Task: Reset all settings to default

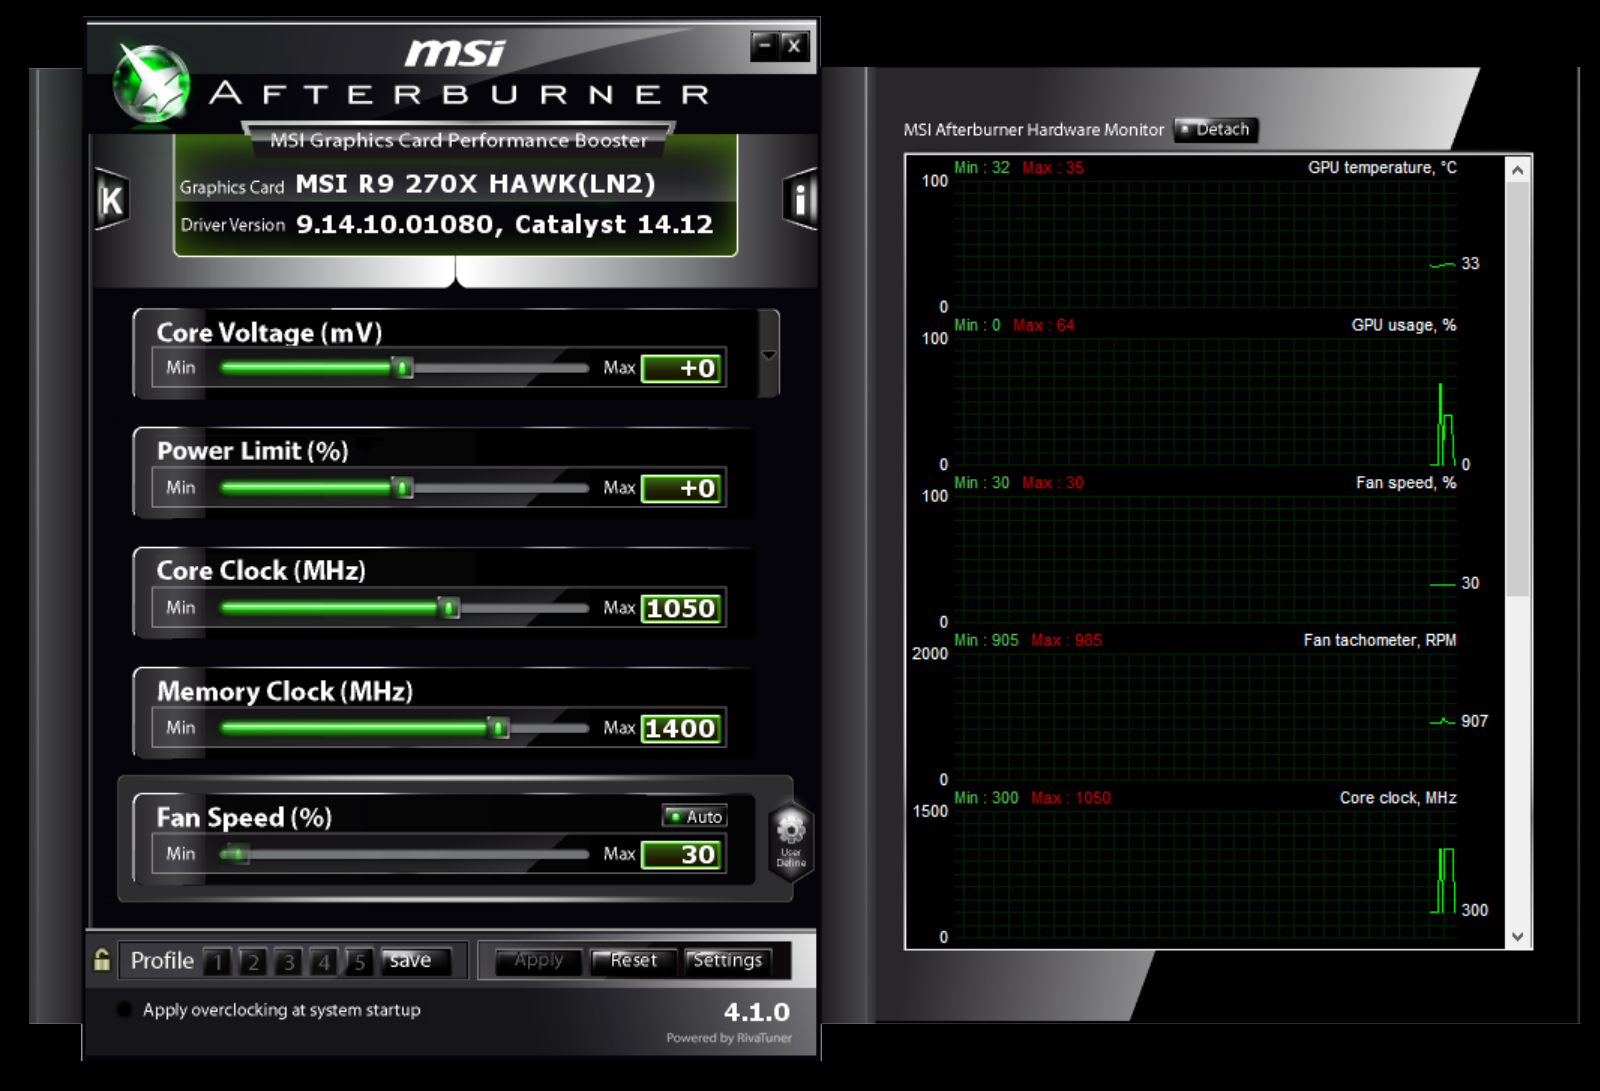Action: [x=633, y=961]
